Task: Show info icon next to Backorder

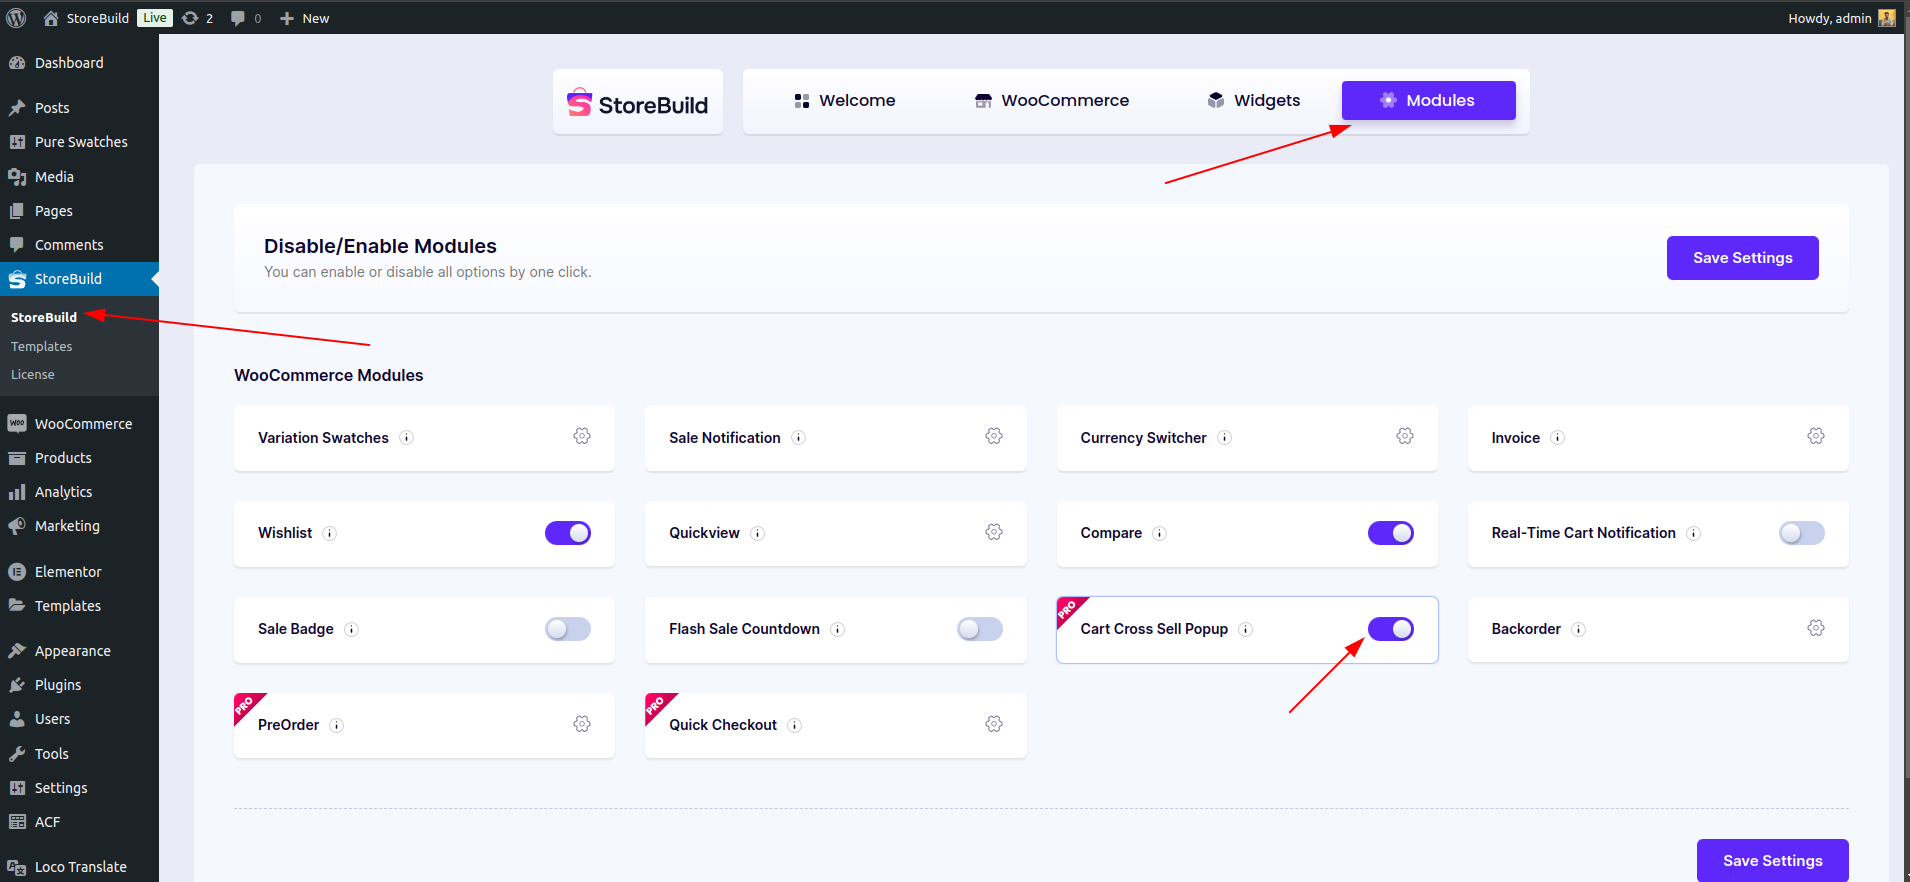Action: click(x=1579, y=630)
